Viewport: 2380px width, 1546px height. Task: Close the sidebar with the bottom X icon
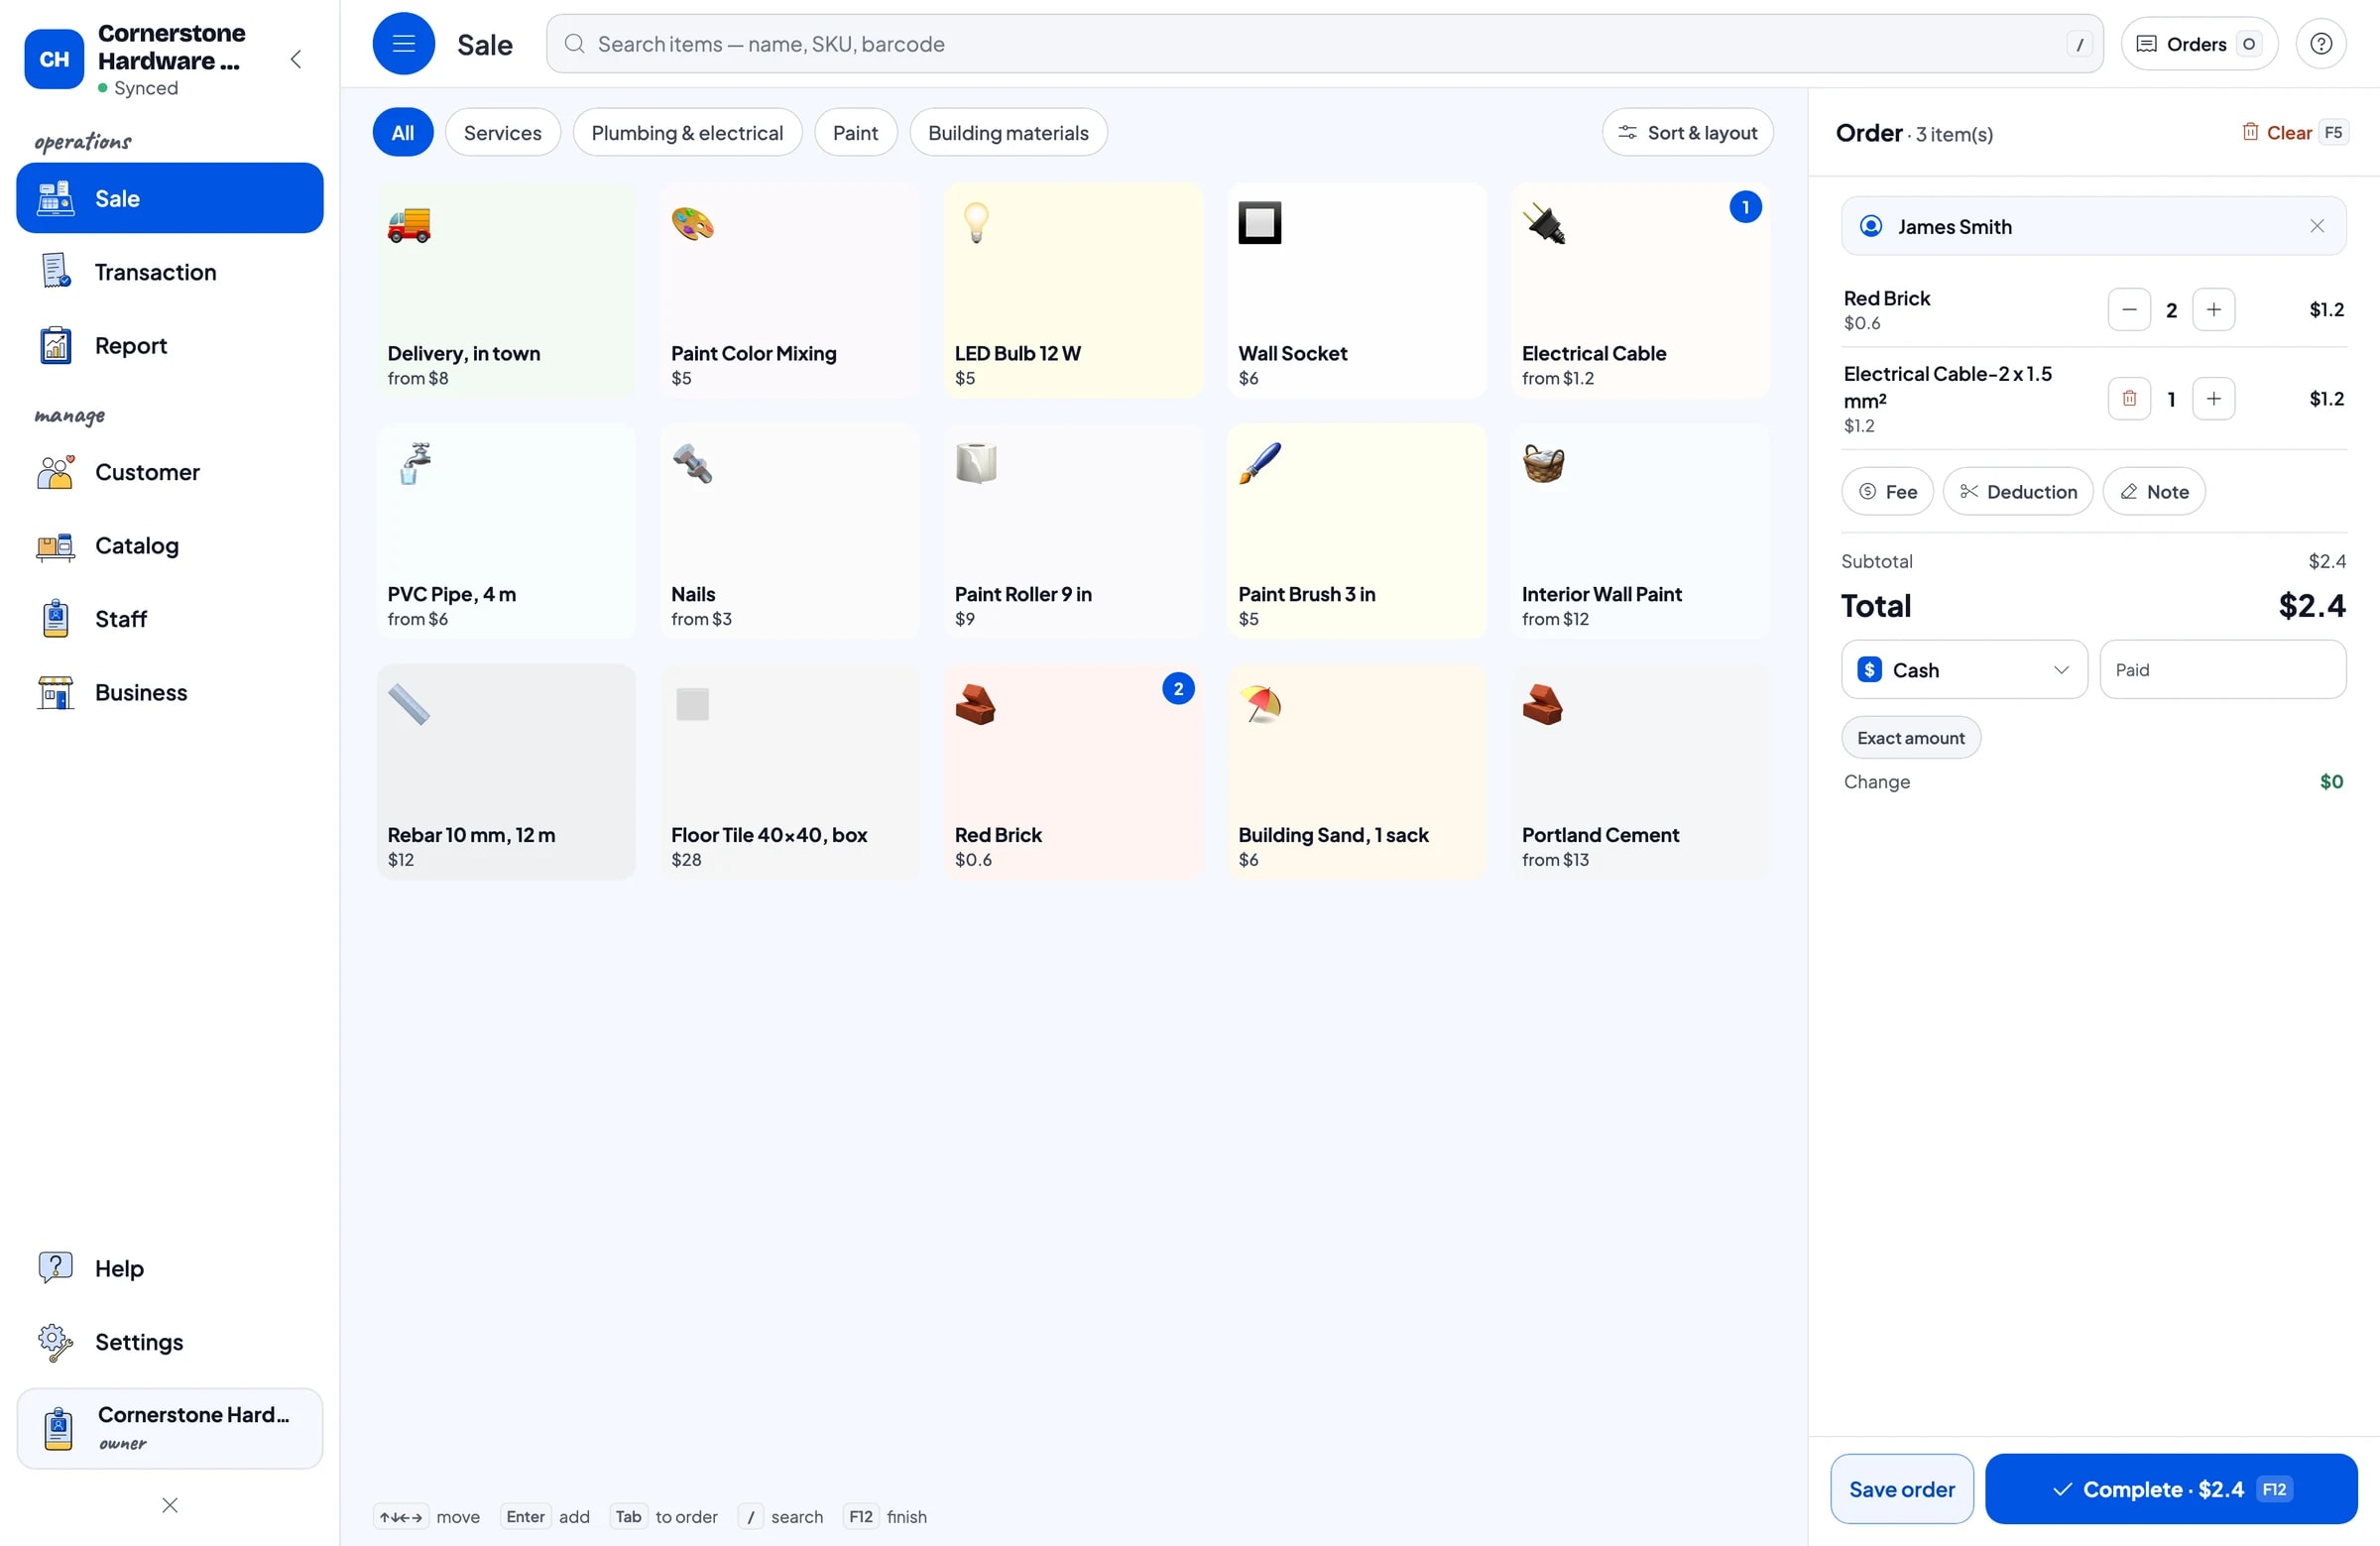coord(170,1505)
